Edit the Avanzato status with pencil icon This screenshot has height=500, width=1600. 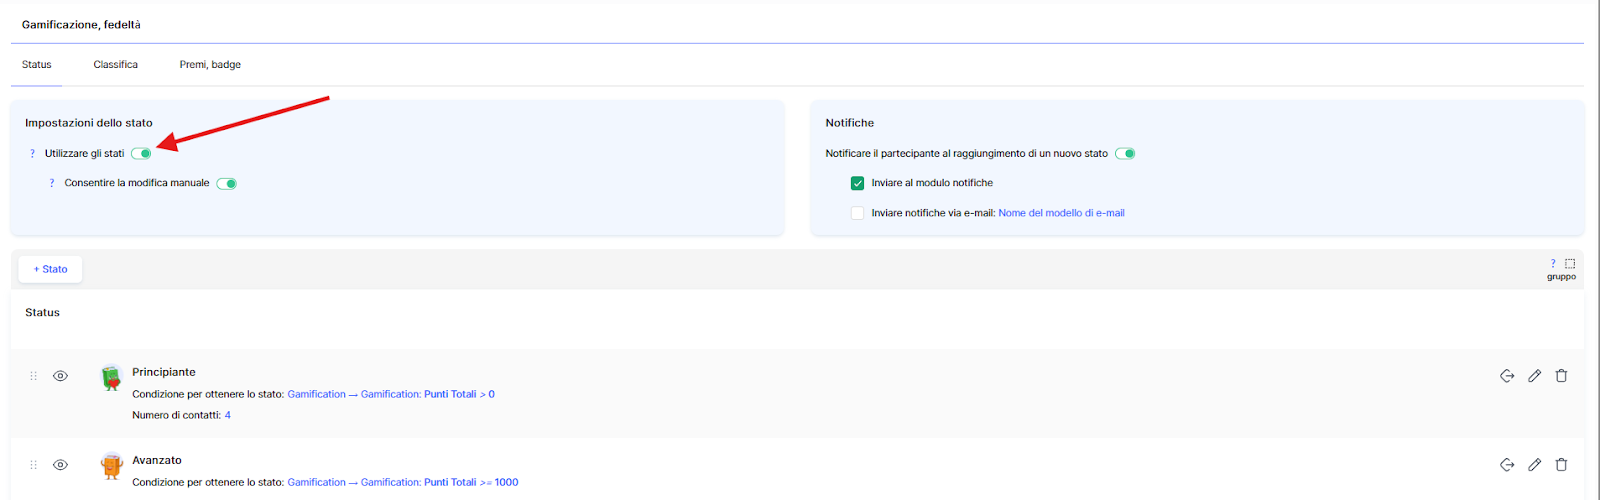click(x=1534, y=464)
